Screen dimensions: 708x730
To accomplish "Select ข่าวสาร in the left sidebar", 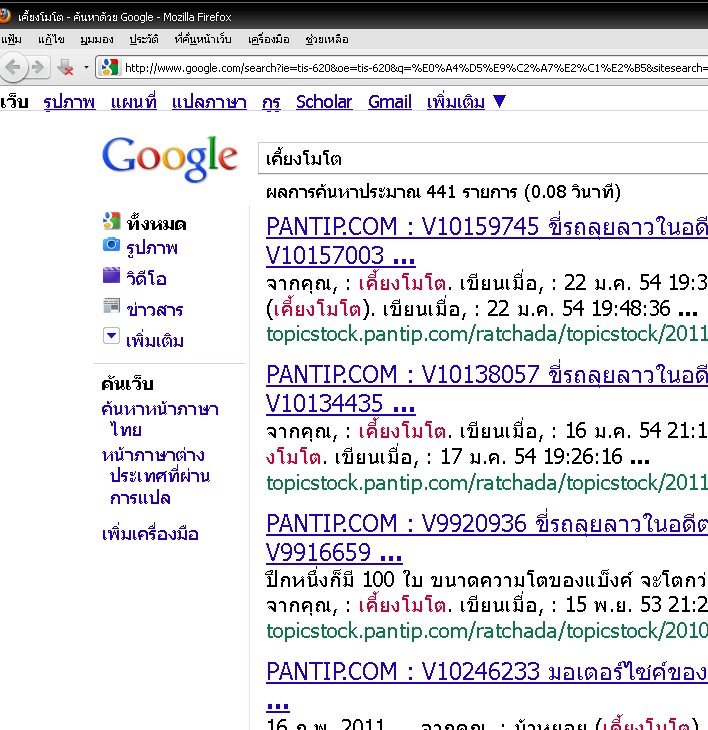I will pyautogui.click(x=155, y=310).
